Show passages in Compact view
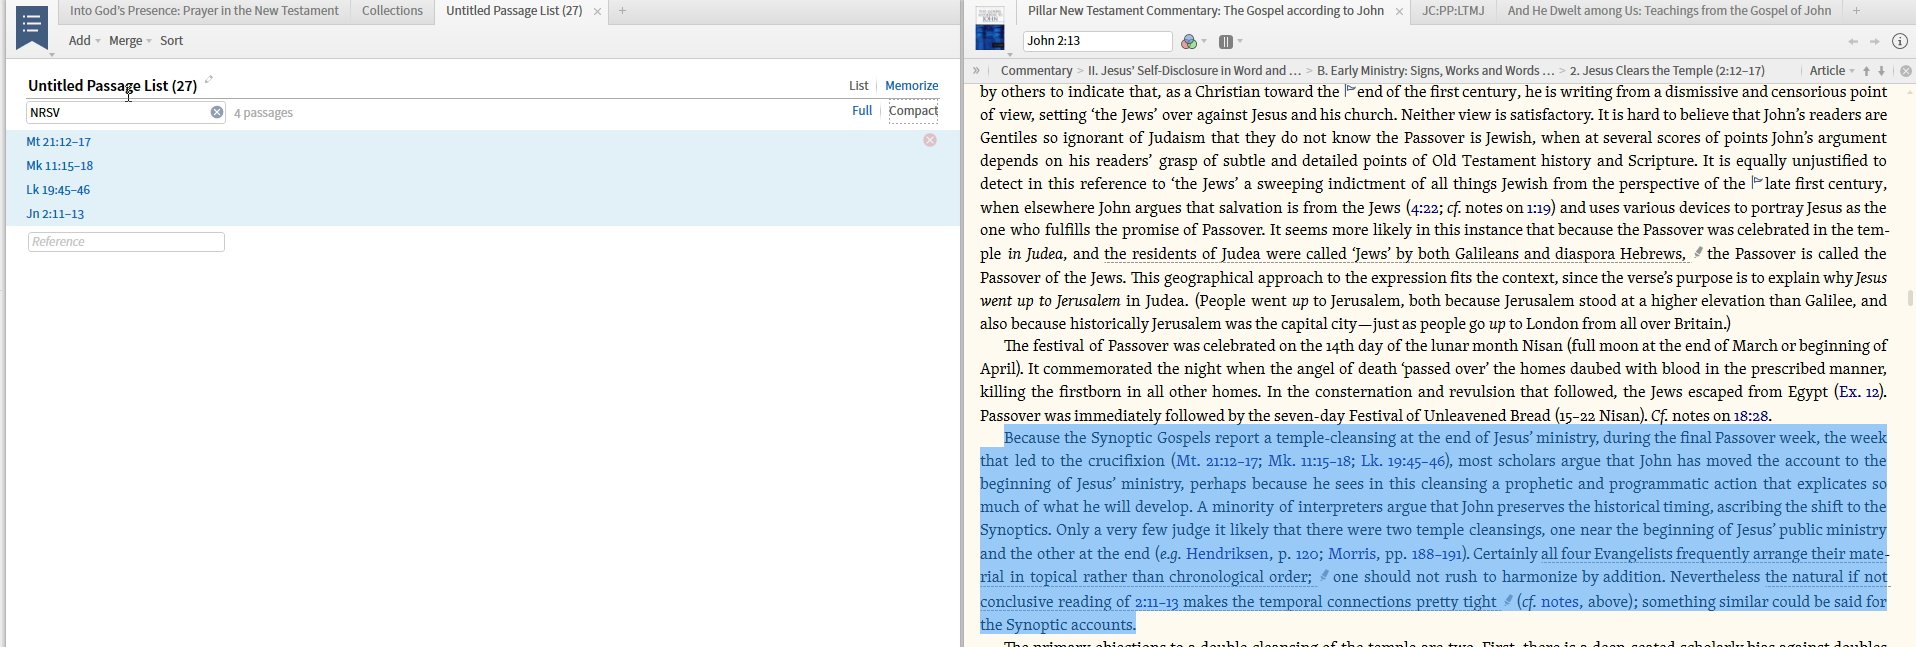1916x647 pixels. coord(913,111)
